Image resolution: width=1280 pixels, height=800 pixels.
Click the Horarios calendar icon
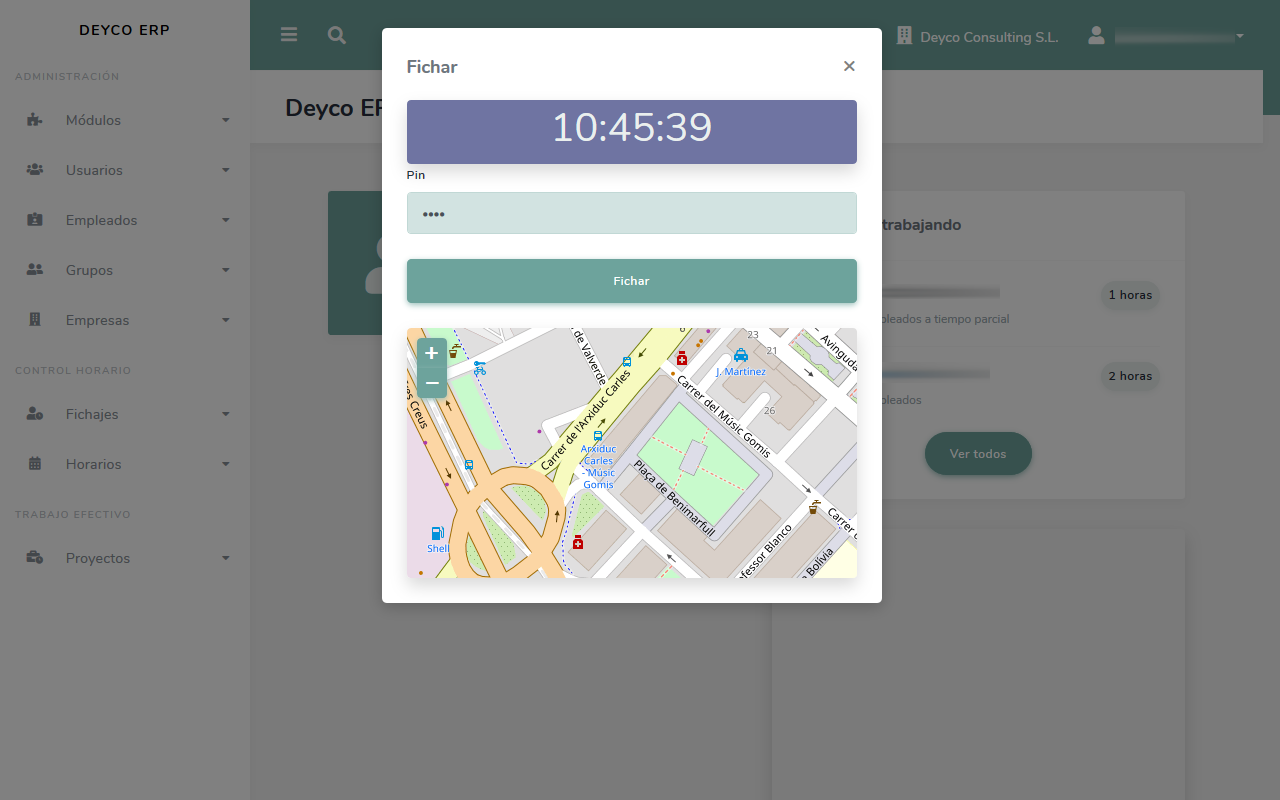click(35, 464)
